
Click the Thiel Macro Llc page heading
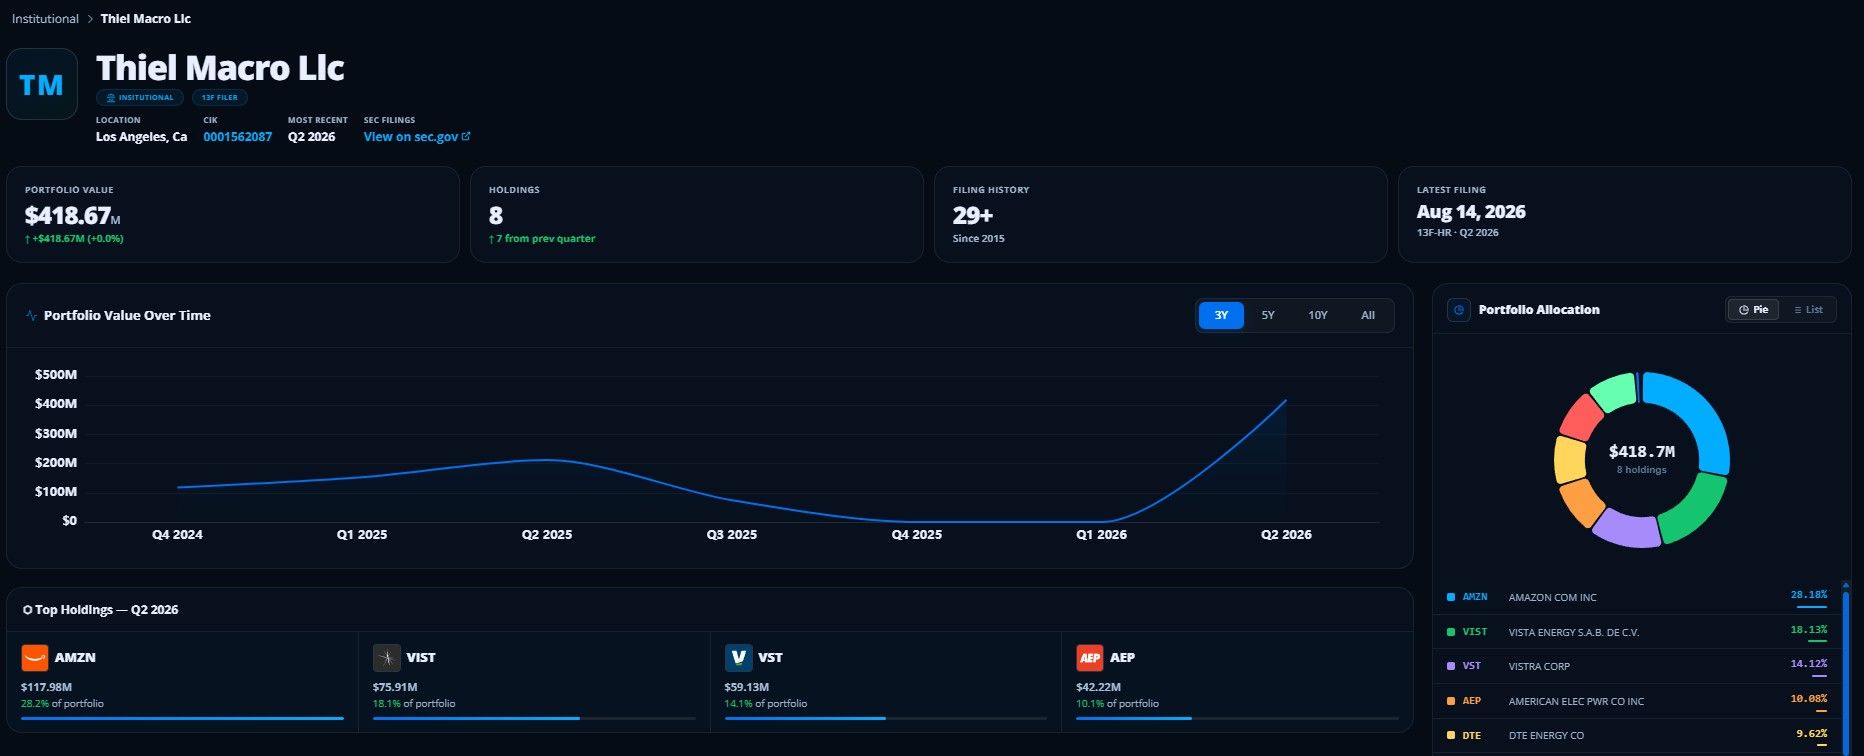(220, 68)
